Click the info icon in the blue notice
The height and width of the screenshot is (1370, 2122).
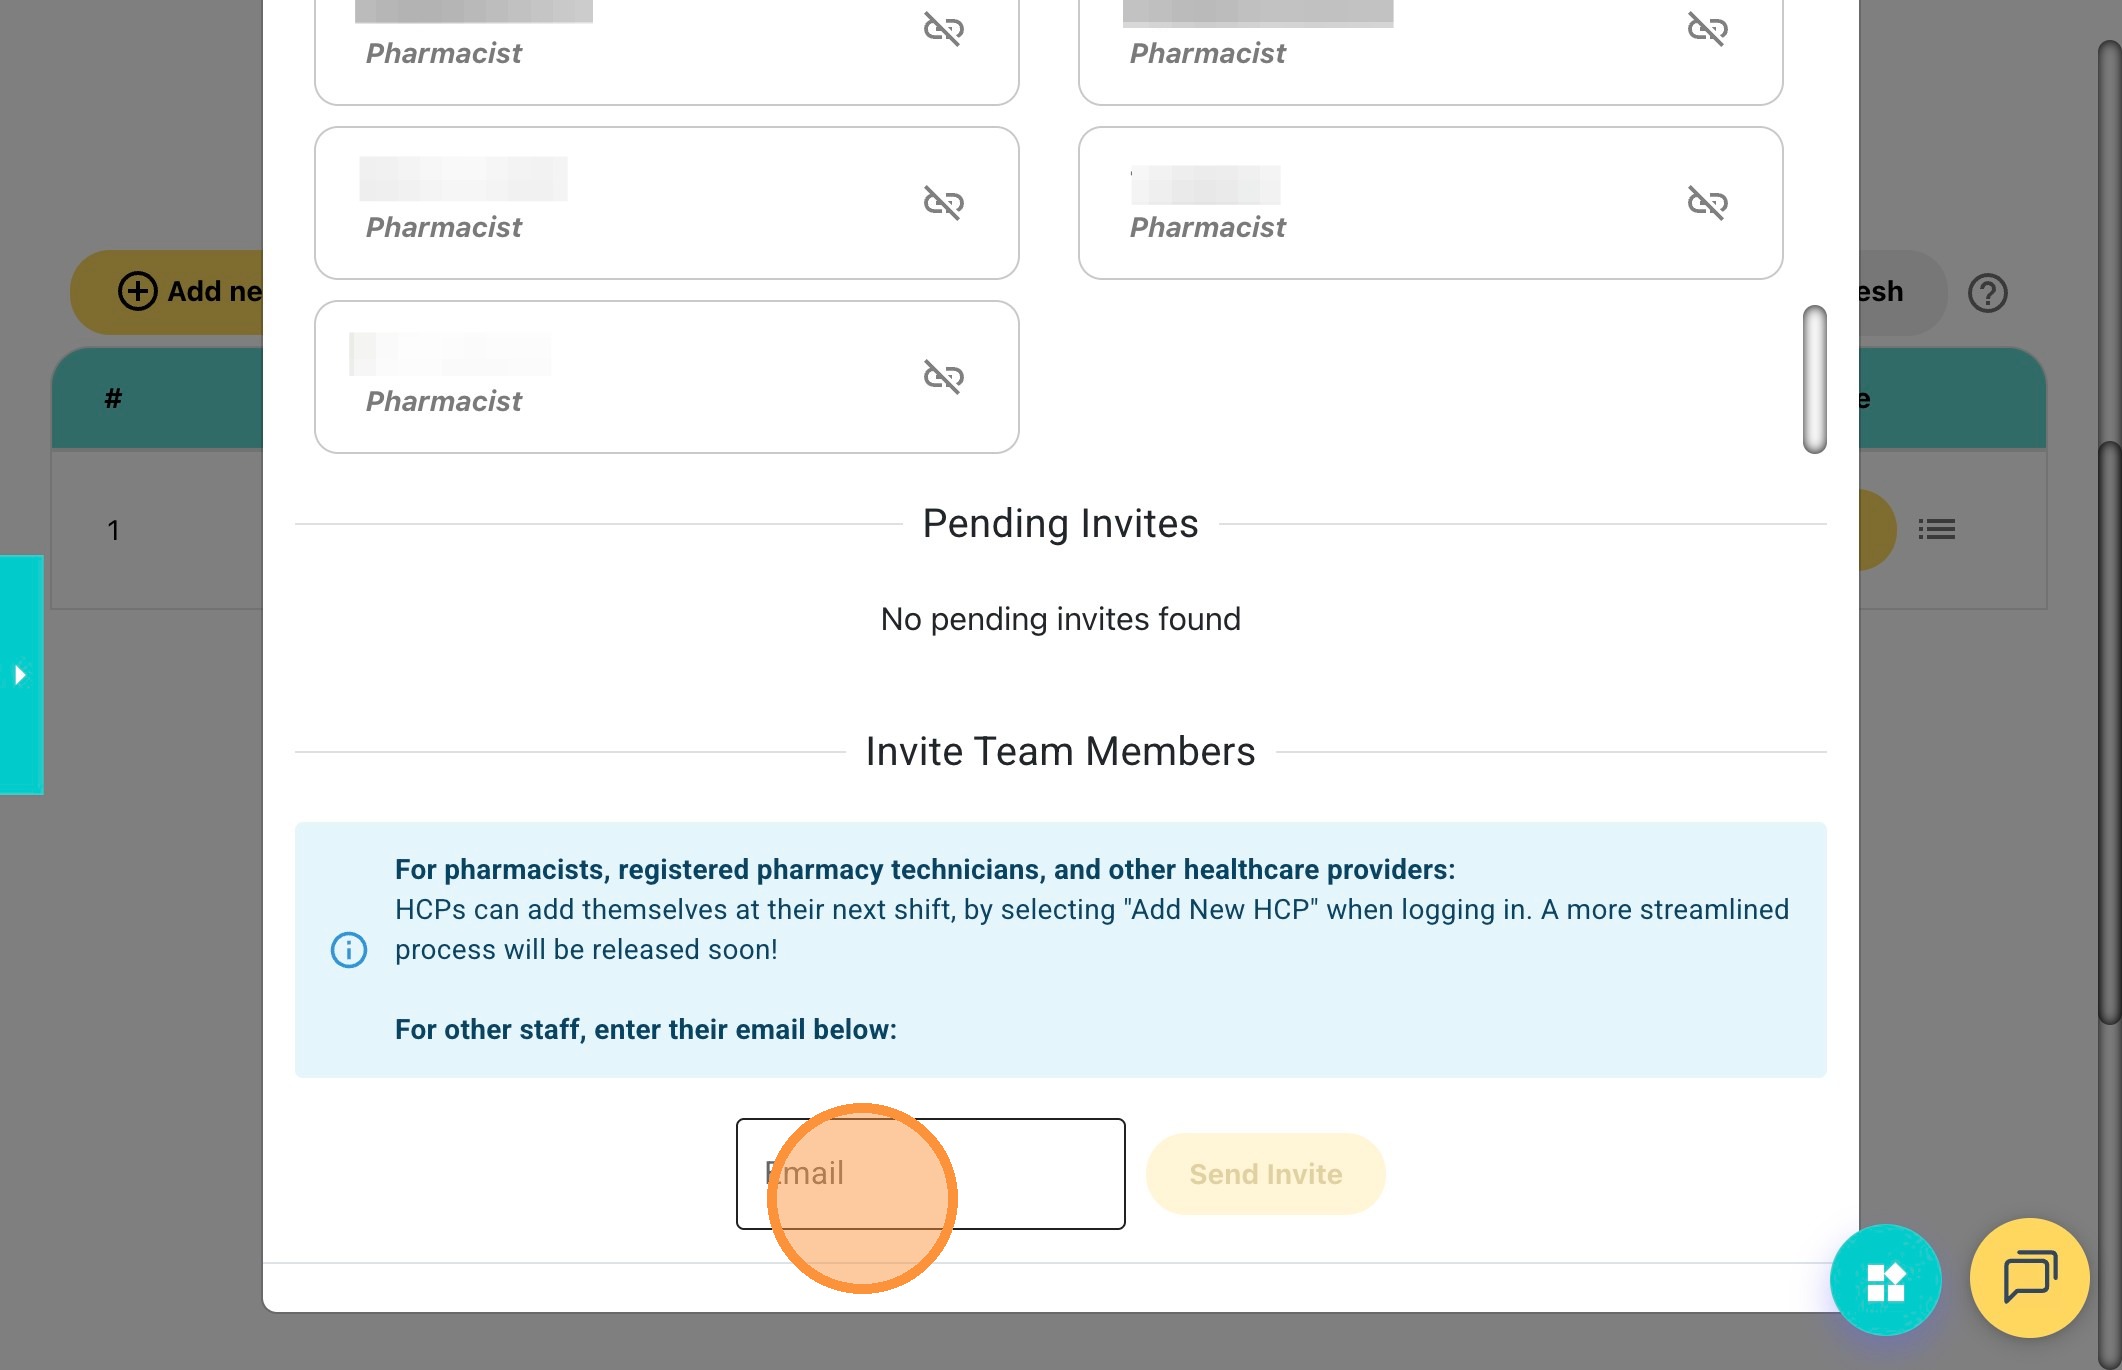point(349,949)
